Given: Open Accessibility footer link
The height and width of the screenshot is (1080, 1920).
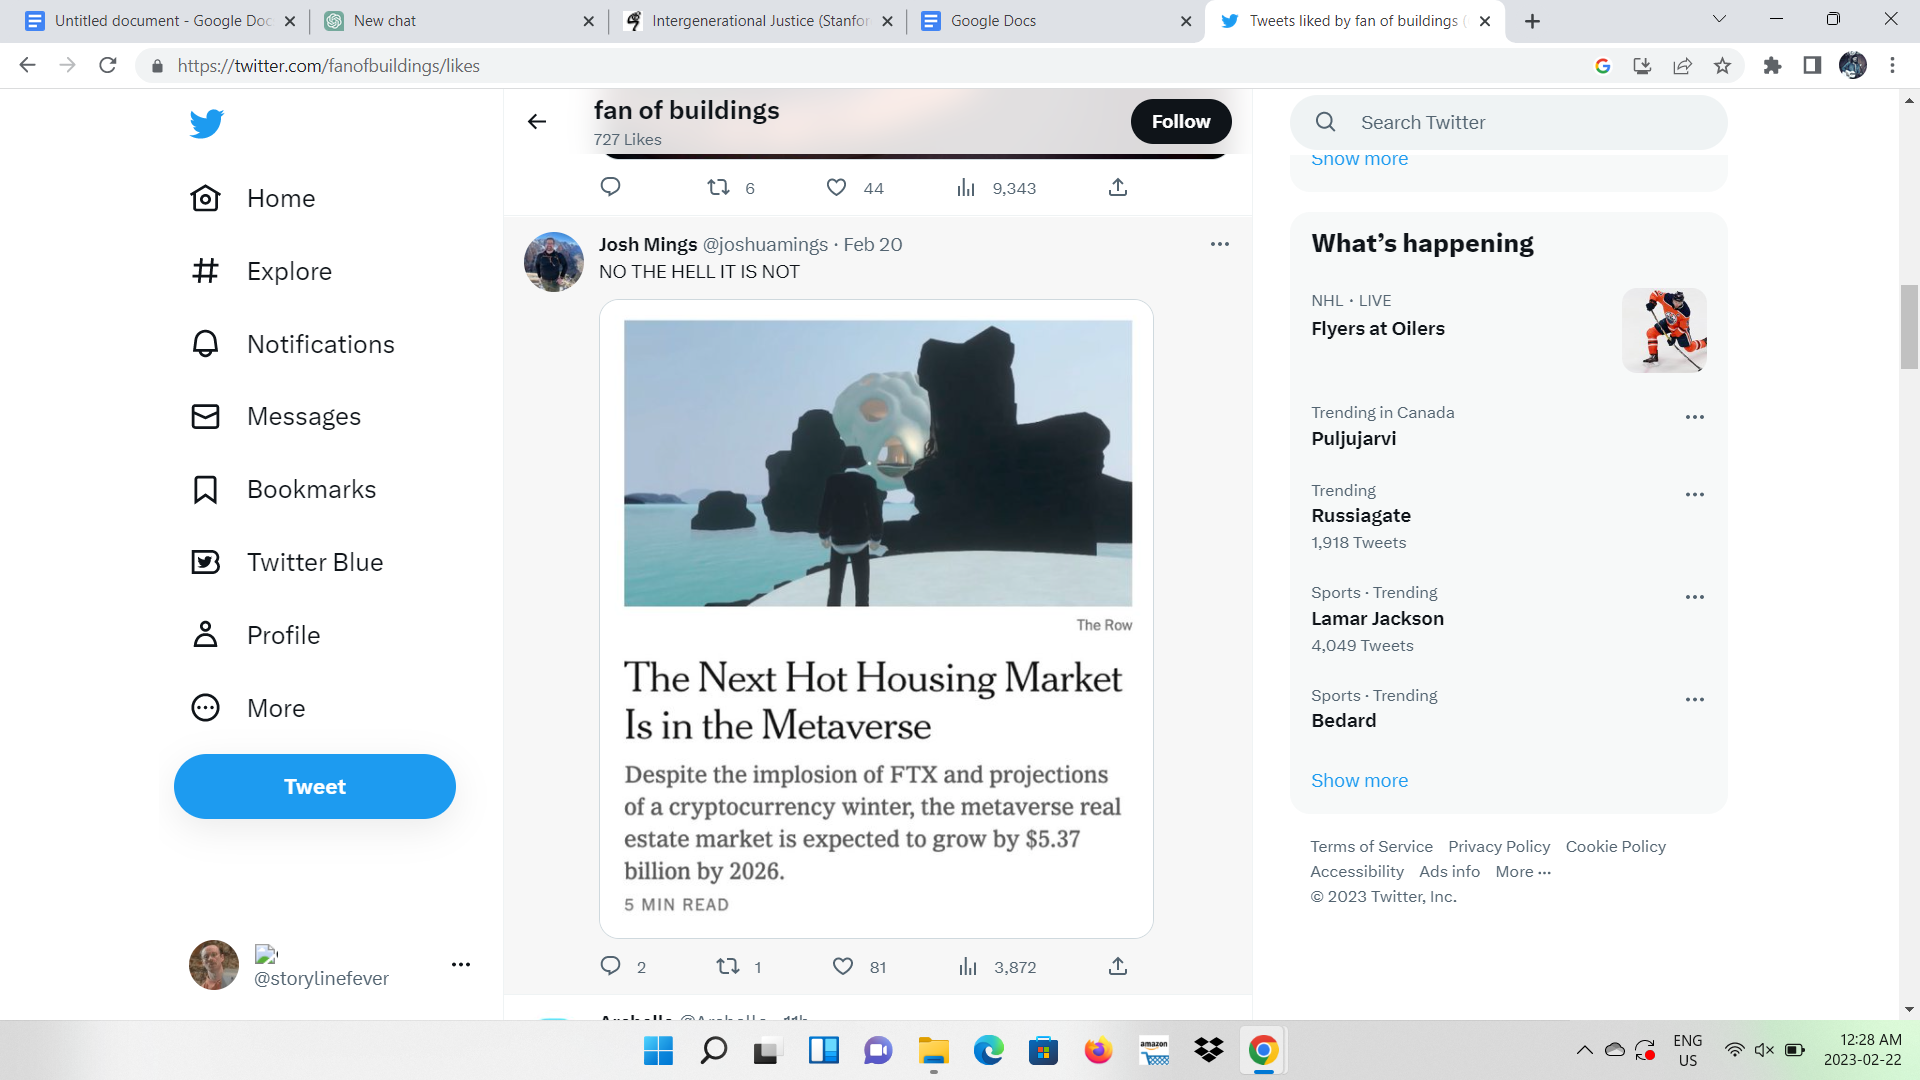Looking at the screenshot, I should [1357, 872].
